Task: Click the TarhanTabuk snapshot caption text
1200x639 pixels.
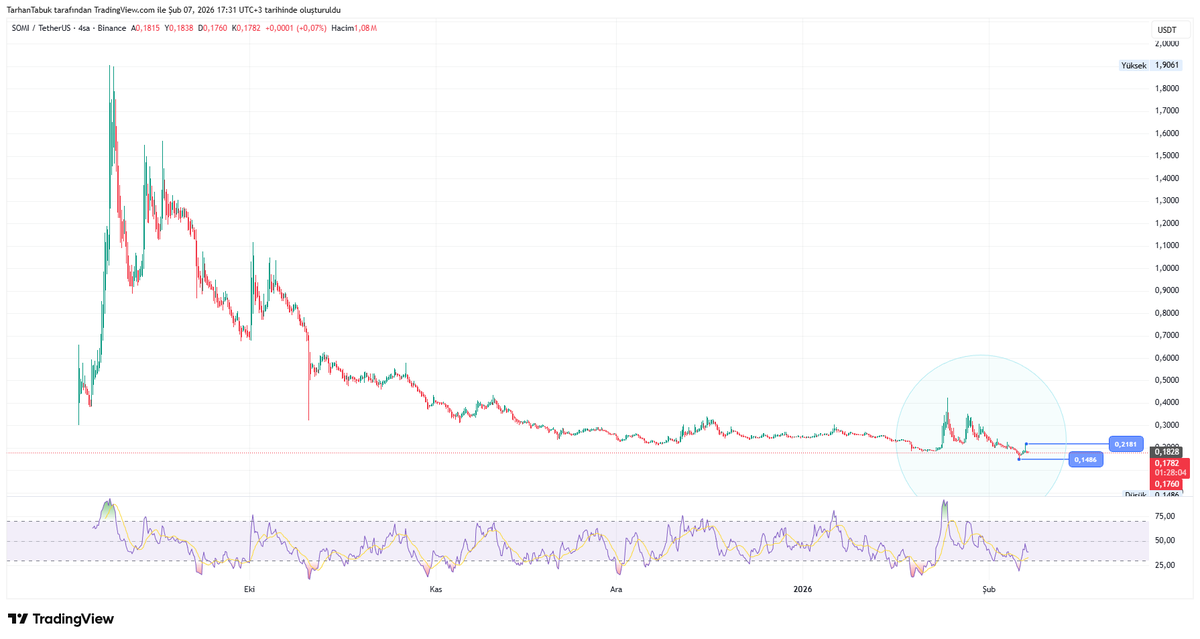Action: click(x=173, y=10)
